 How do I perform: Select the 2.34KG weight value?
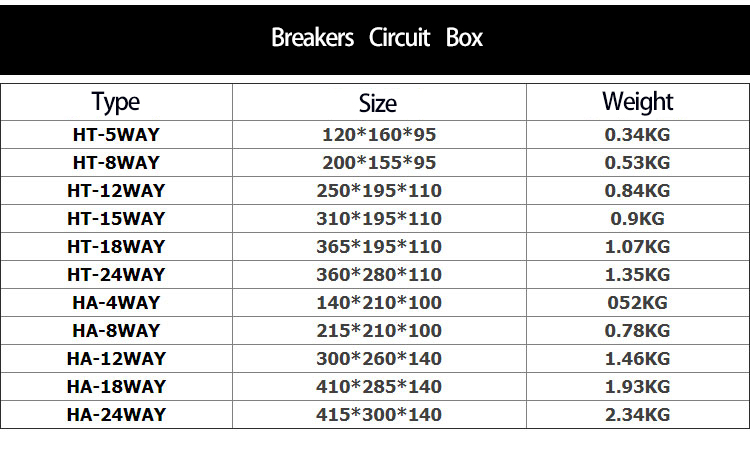[x=637, y=414]
